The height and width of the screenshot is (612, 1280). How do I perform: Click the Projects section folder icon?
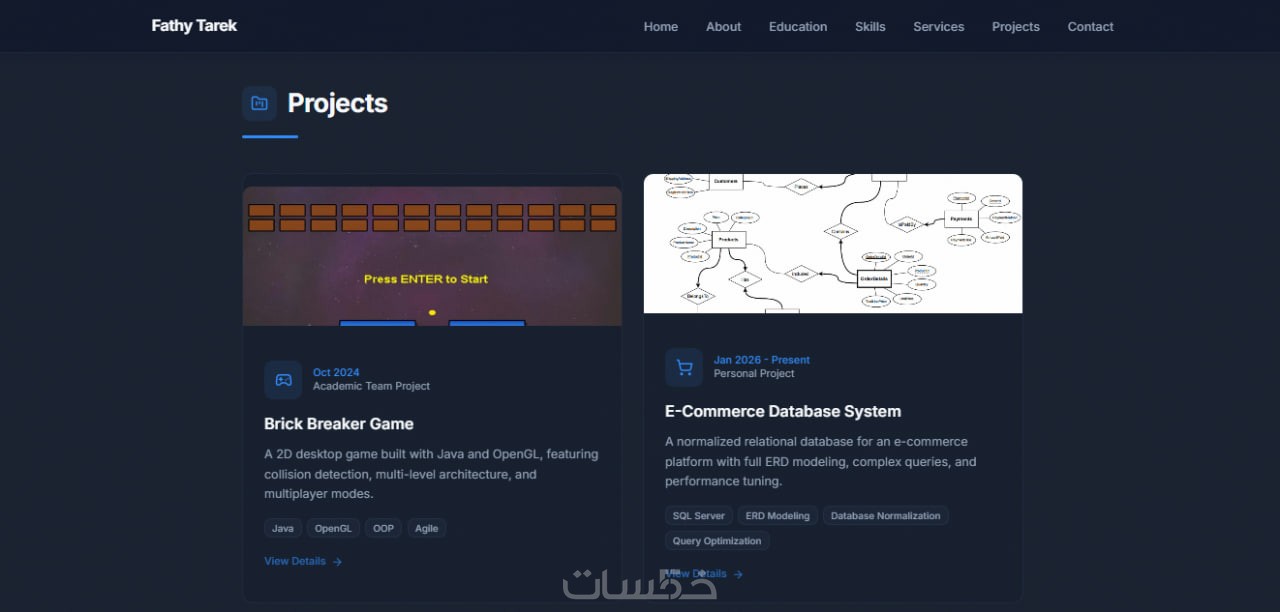259,103
